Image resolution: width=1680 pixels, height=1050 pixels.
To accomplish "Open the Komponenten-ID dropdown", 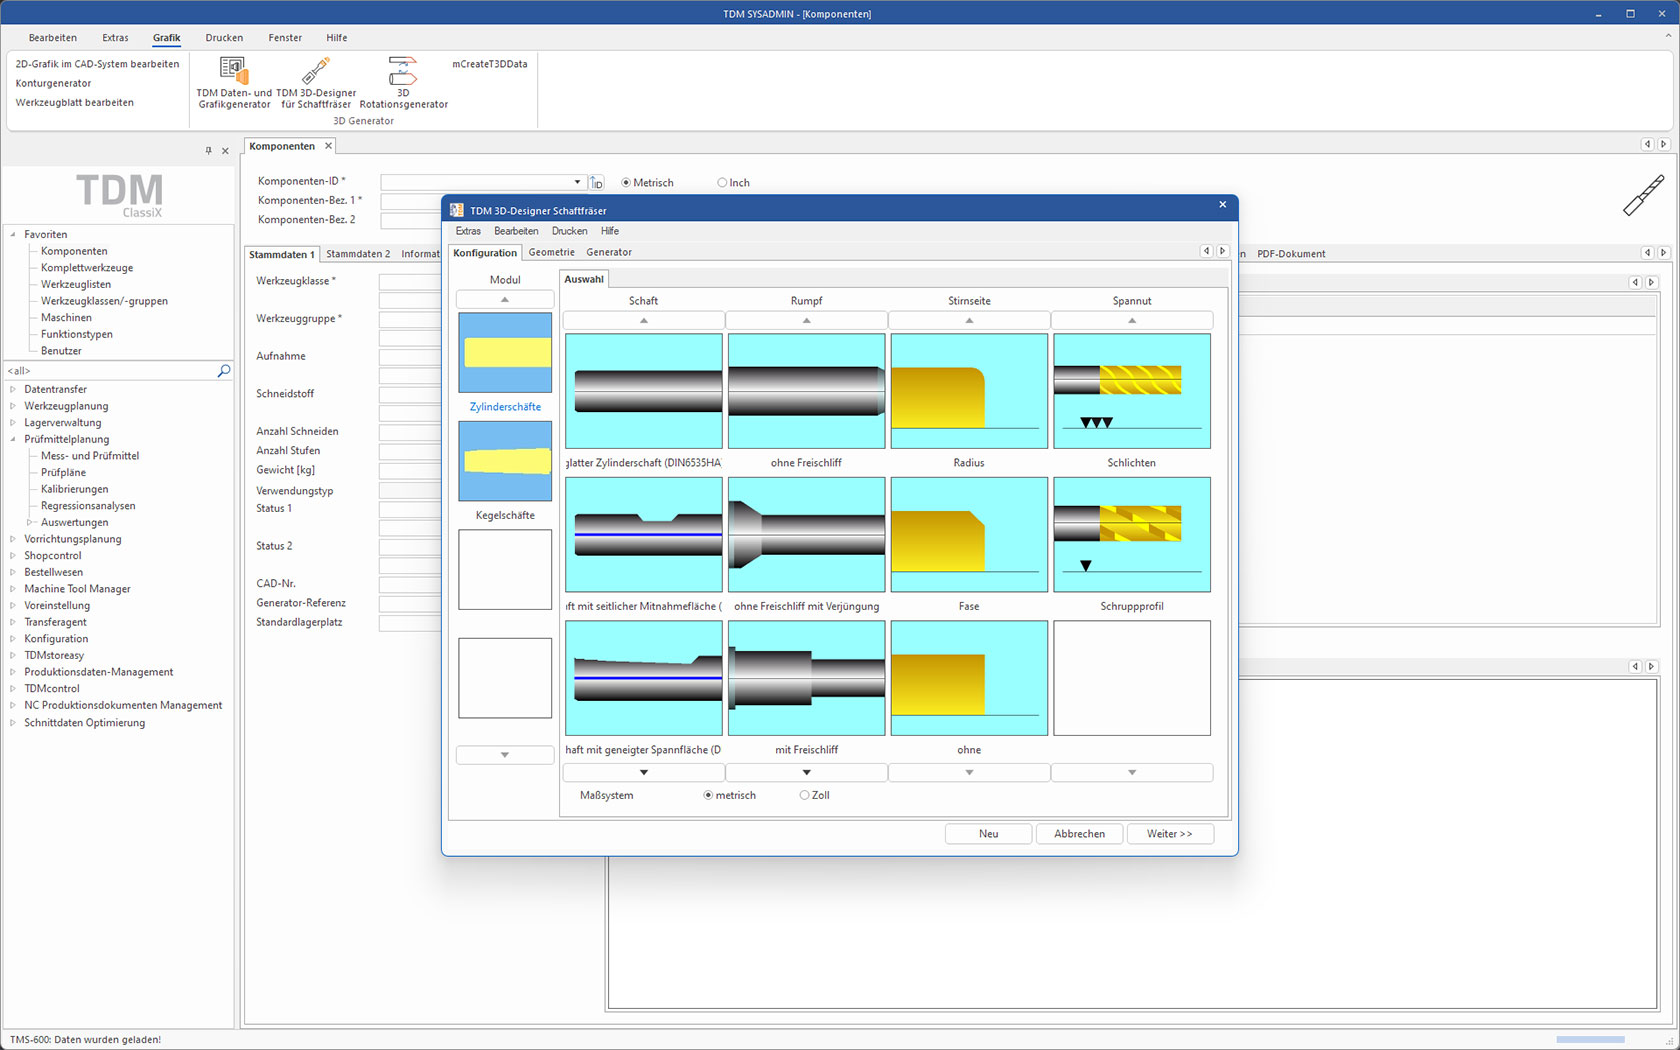I will click(x=577, y=182).
